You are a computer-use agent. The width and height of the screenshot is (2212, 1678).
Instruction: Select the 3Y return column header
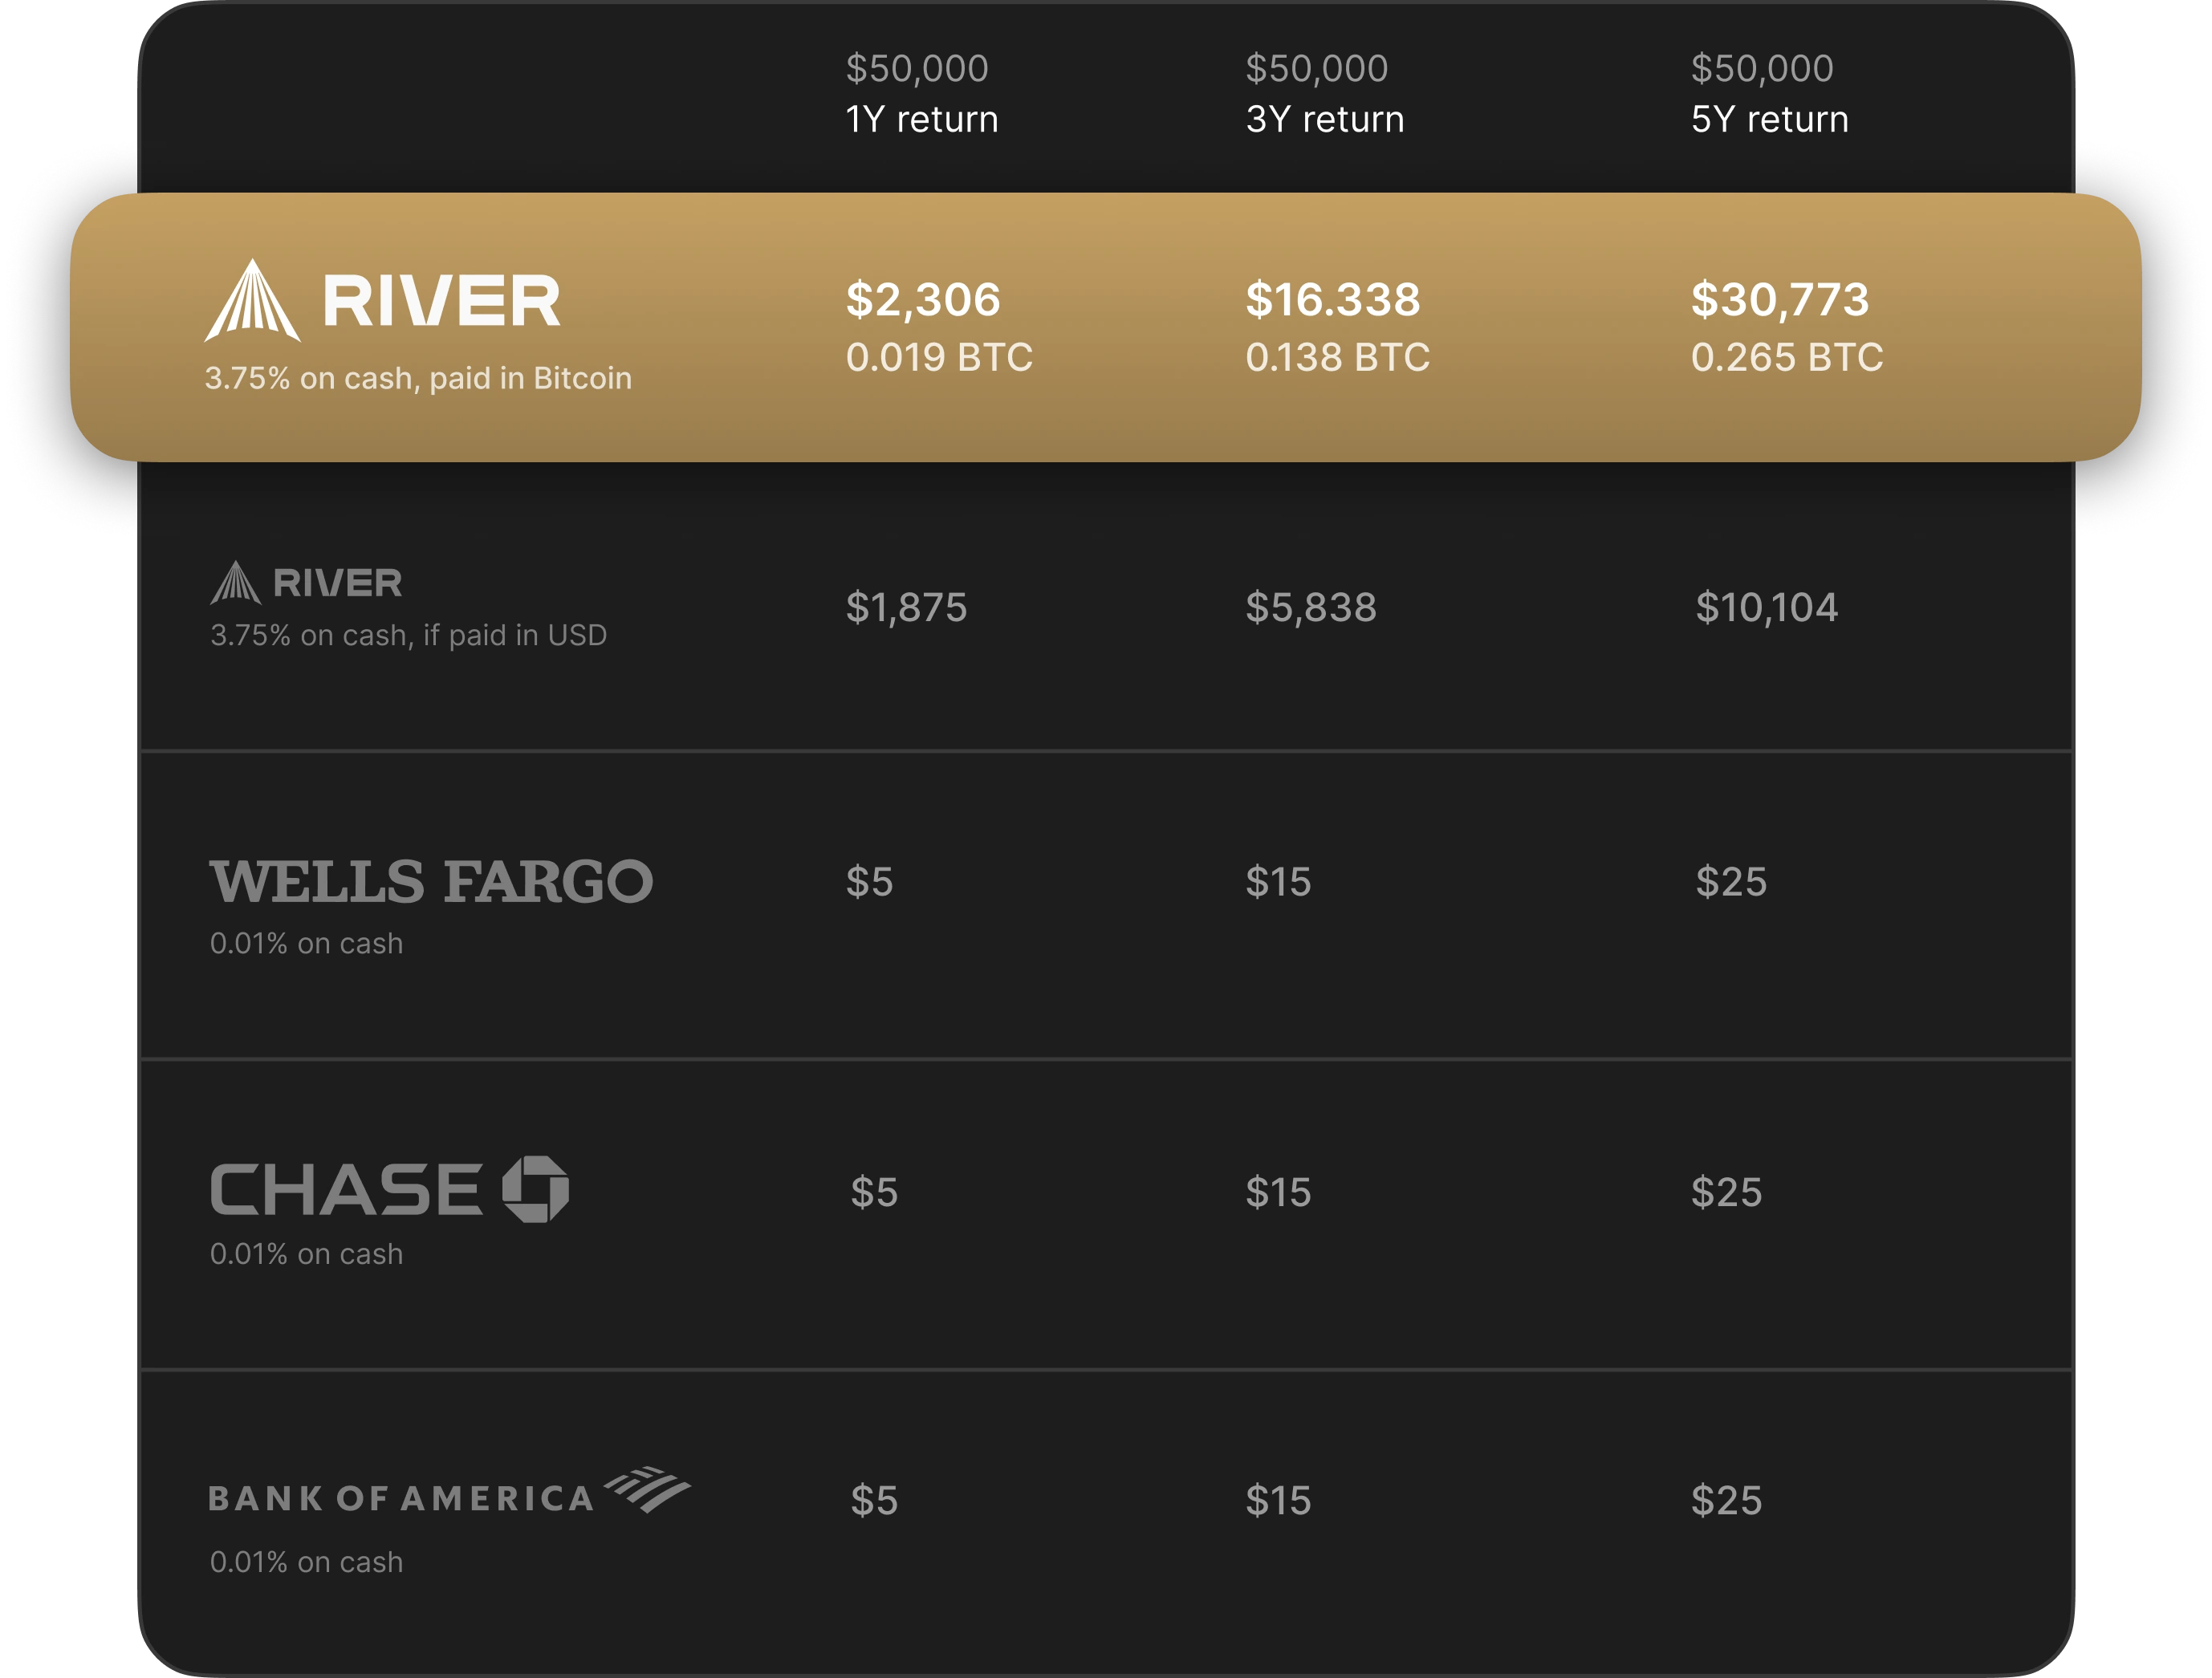coord(1325,94)
